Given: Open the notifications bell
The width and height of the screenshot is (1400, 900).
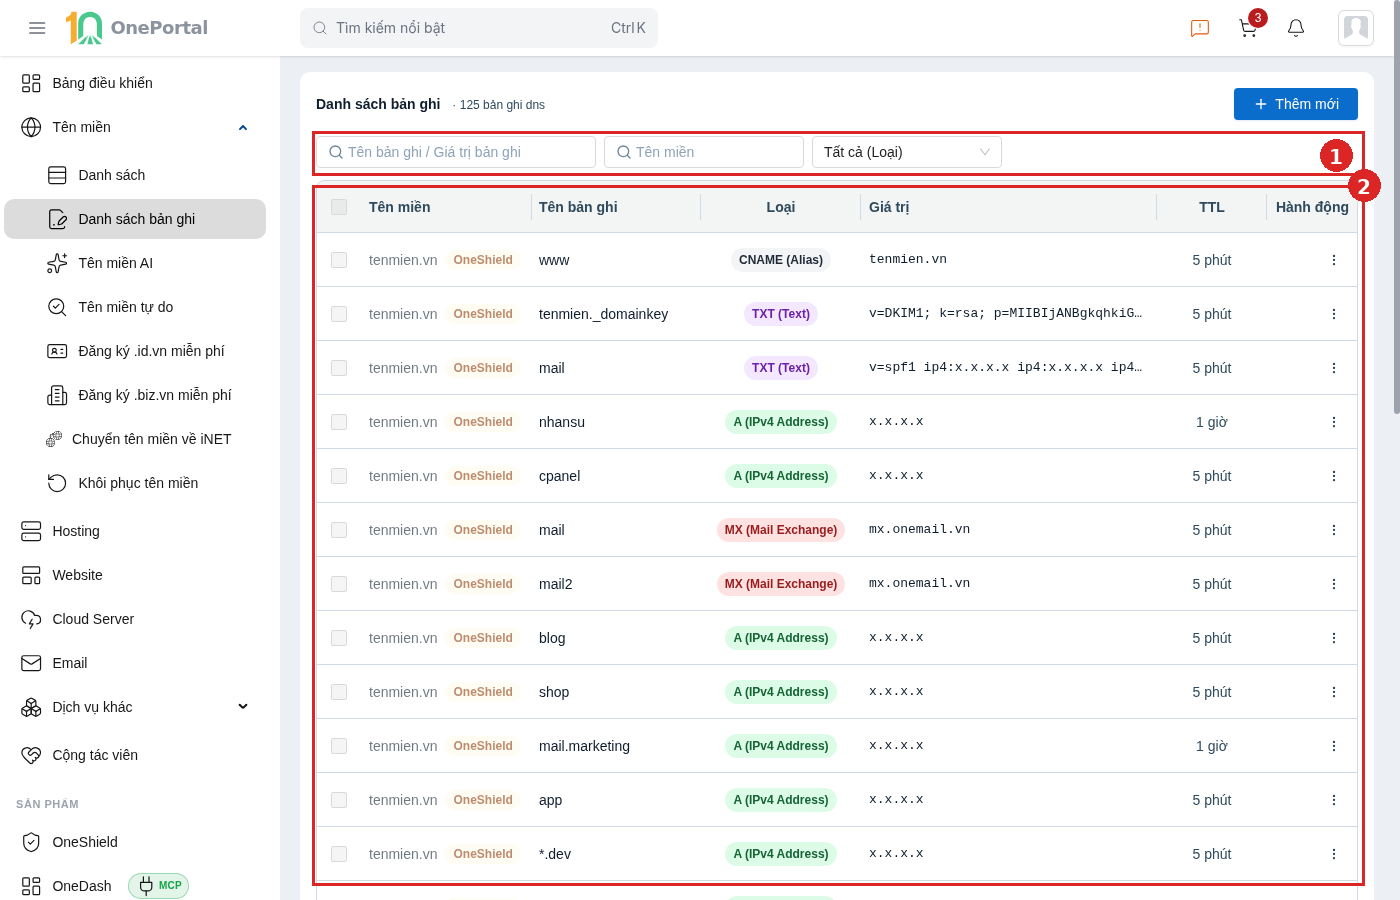Looking at the screenshot, I should click(x=1296, y=28).
